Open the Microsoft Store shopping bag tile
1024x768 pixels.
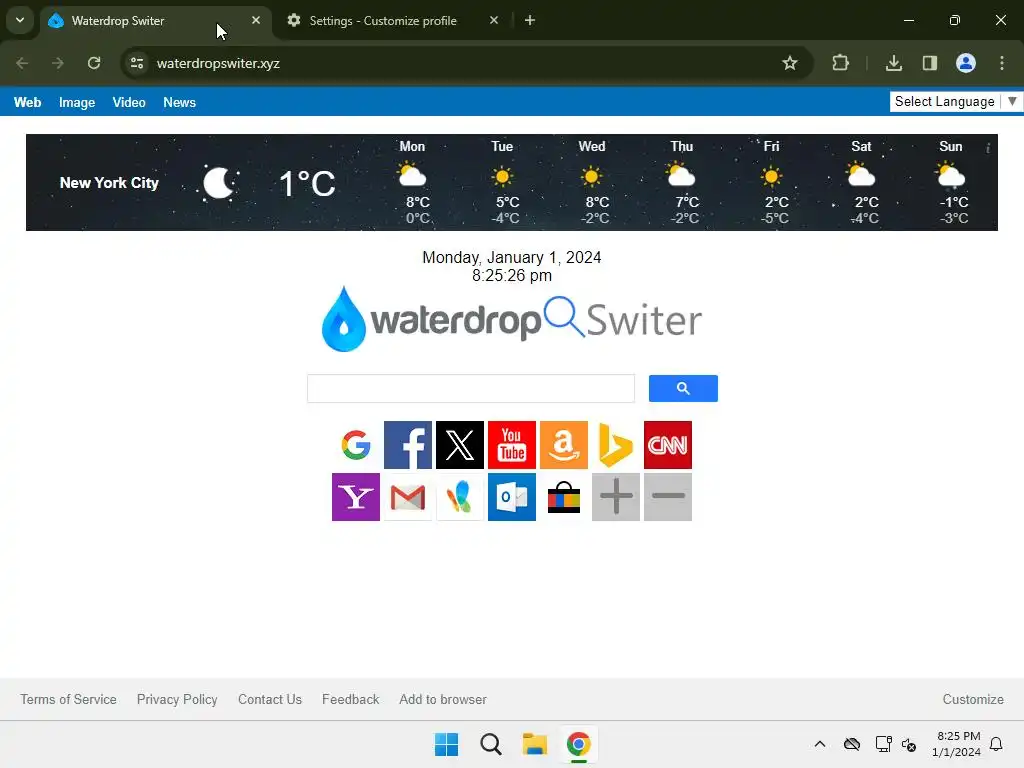(x=564, y=497)
